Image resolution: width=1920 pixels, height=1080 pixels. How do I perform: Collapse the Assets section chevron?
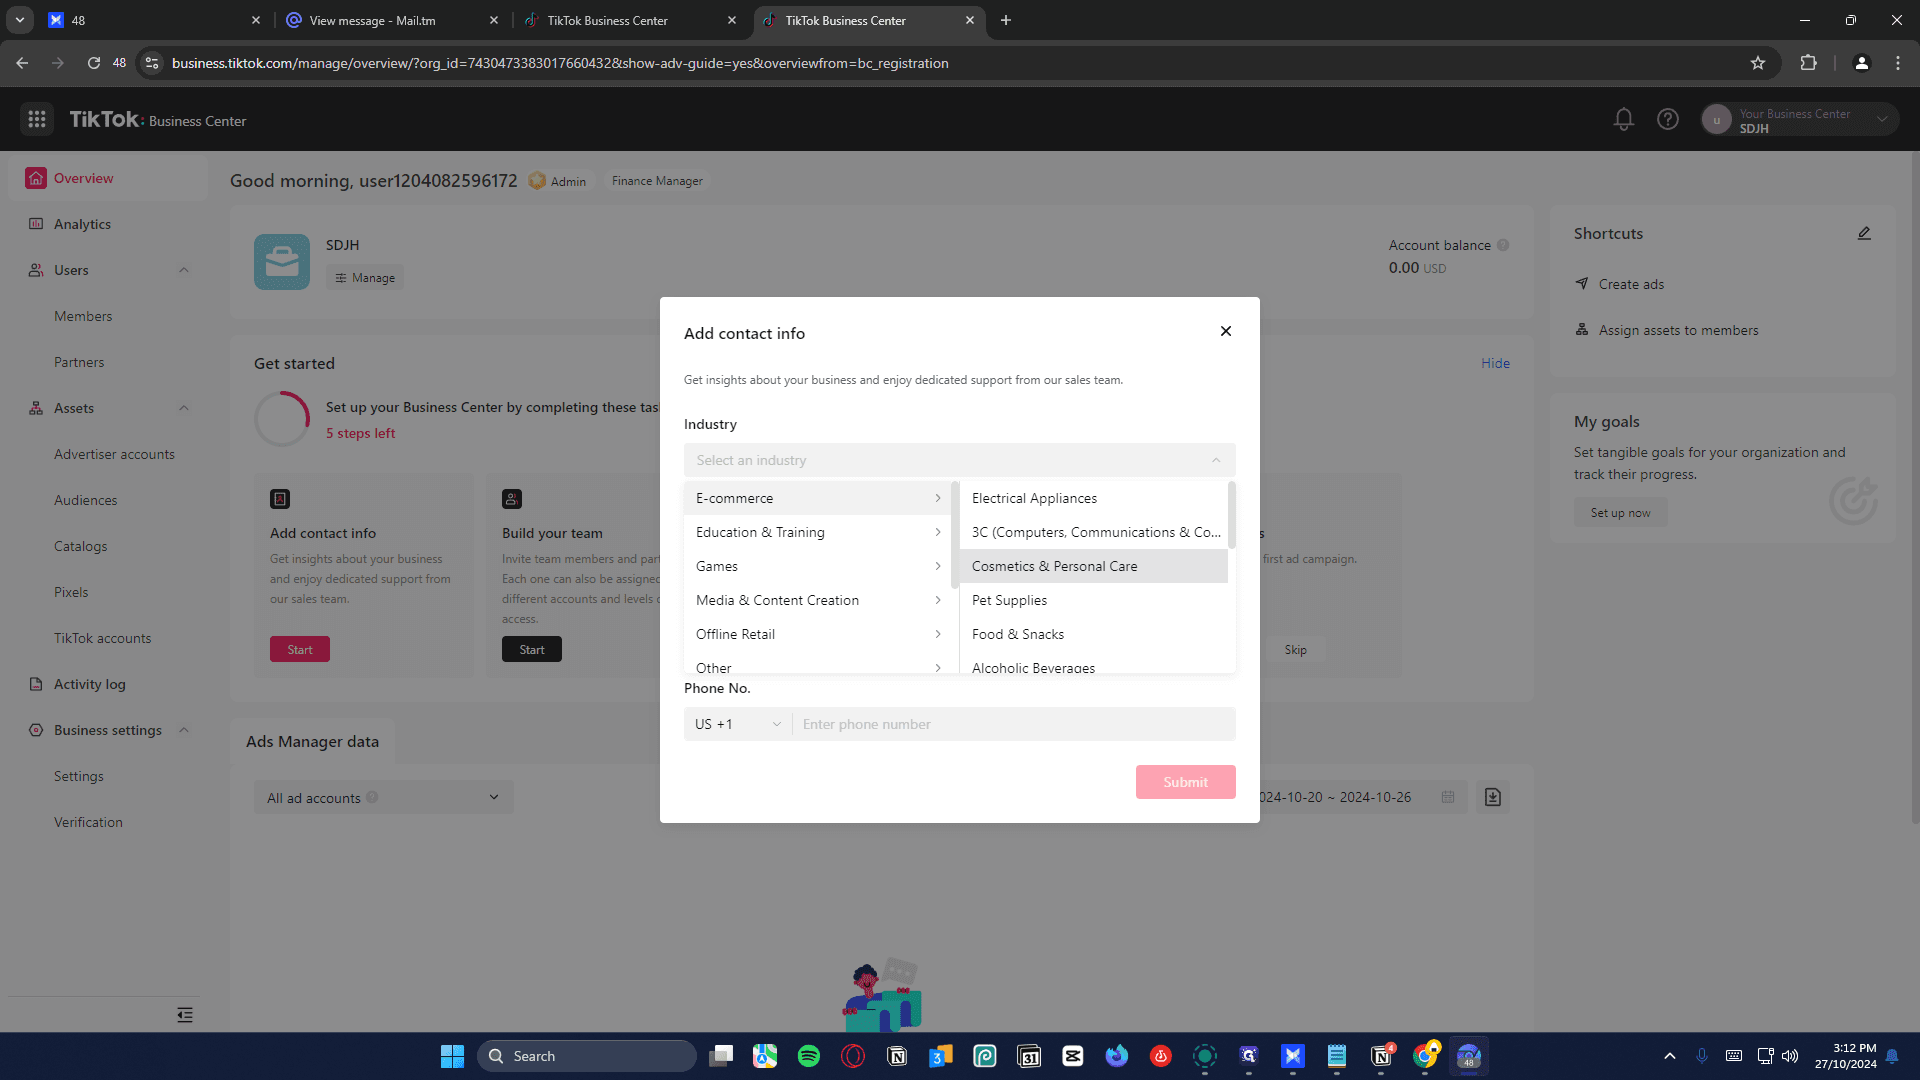click(x=184, y=408)
